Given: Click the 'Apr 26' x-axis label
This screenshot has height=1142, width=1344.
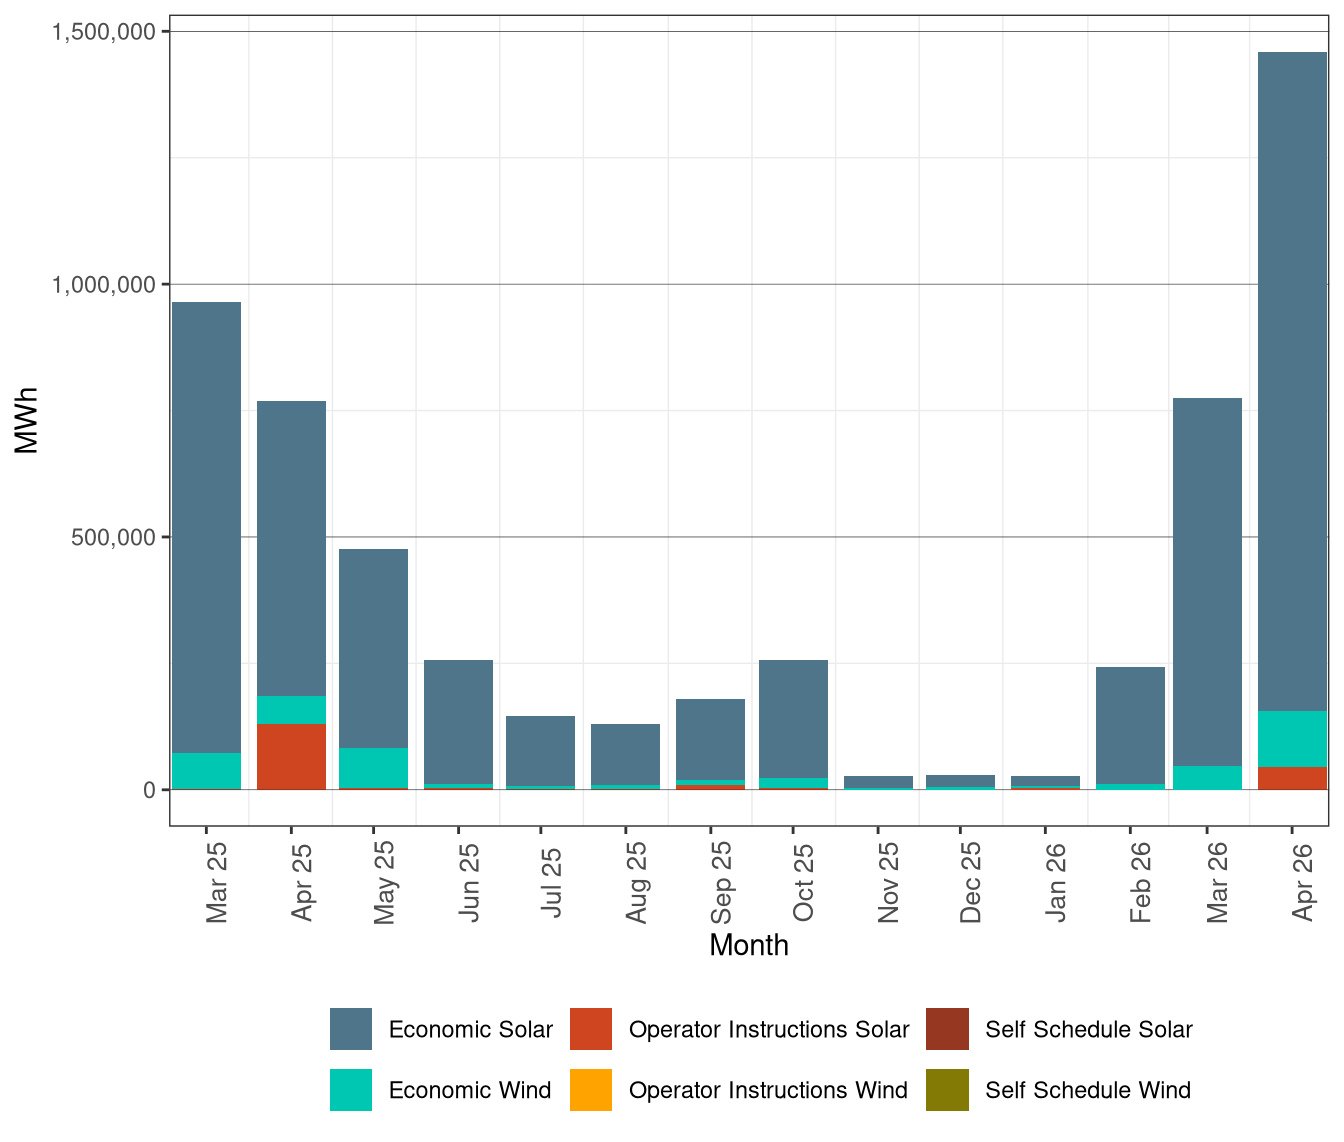Looking at the screenshot, I should coord(1302,882).
